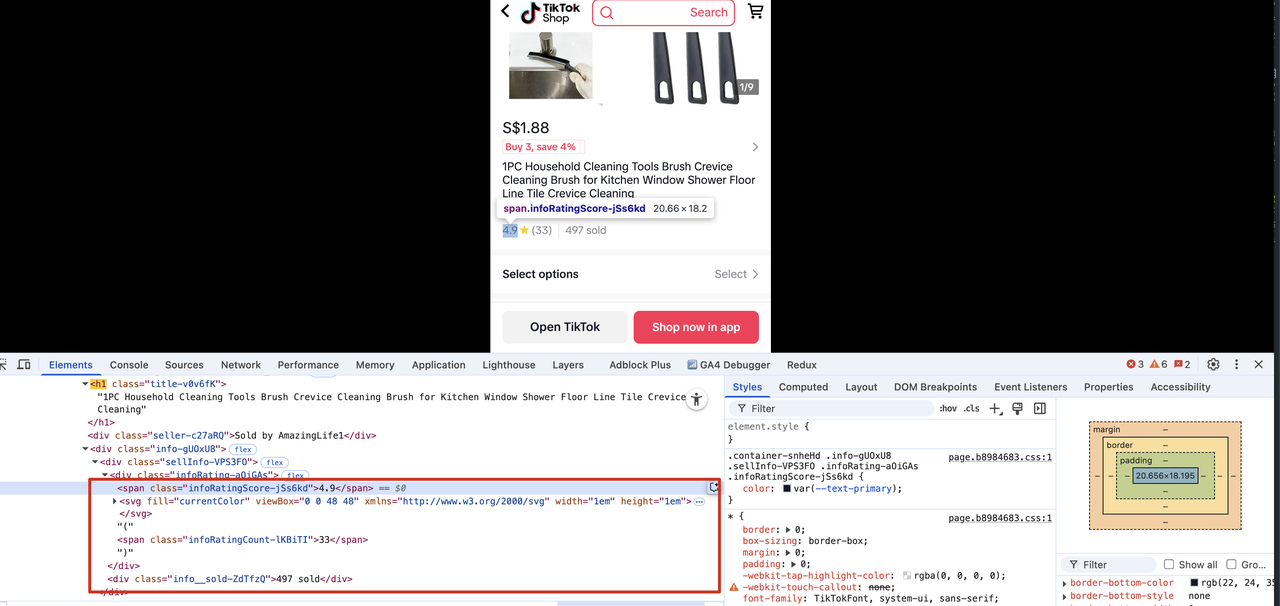This screenshot has height=606, width=1280.
Task: Expand the margin shorthand property arrow
Action: (789, 552)
